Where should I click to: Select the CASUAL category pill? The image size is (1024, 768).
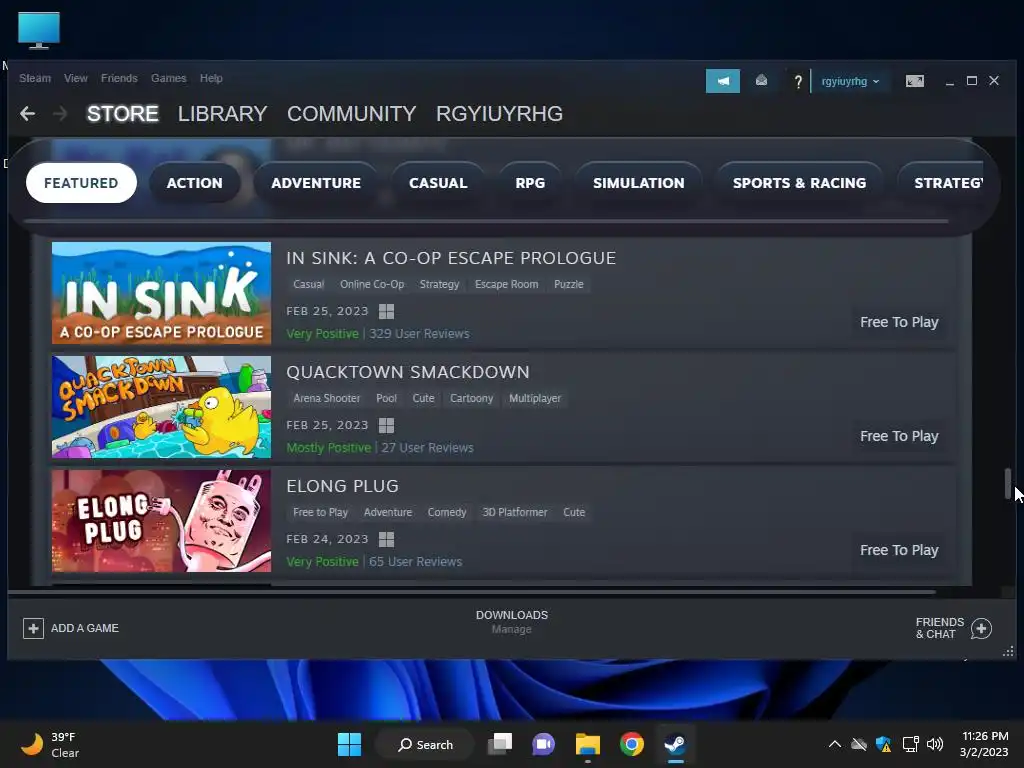pos(438,183)
